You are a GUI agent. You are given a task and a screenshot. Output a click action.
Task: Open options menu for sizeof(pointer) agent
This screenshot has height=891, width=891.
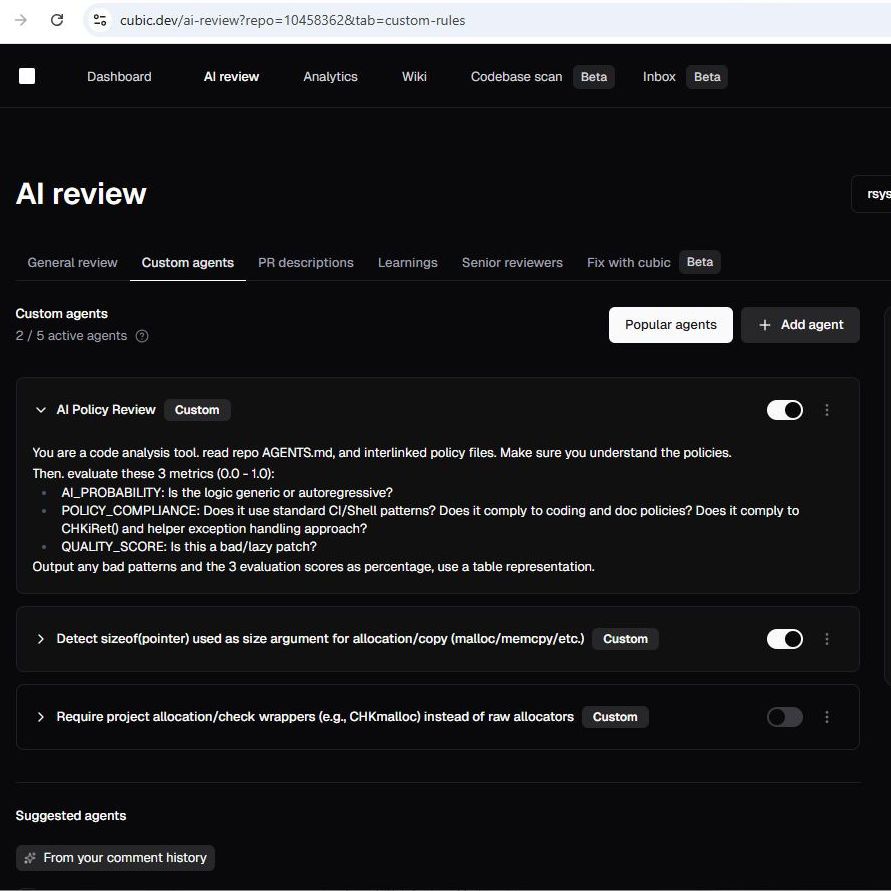[827, 639]
